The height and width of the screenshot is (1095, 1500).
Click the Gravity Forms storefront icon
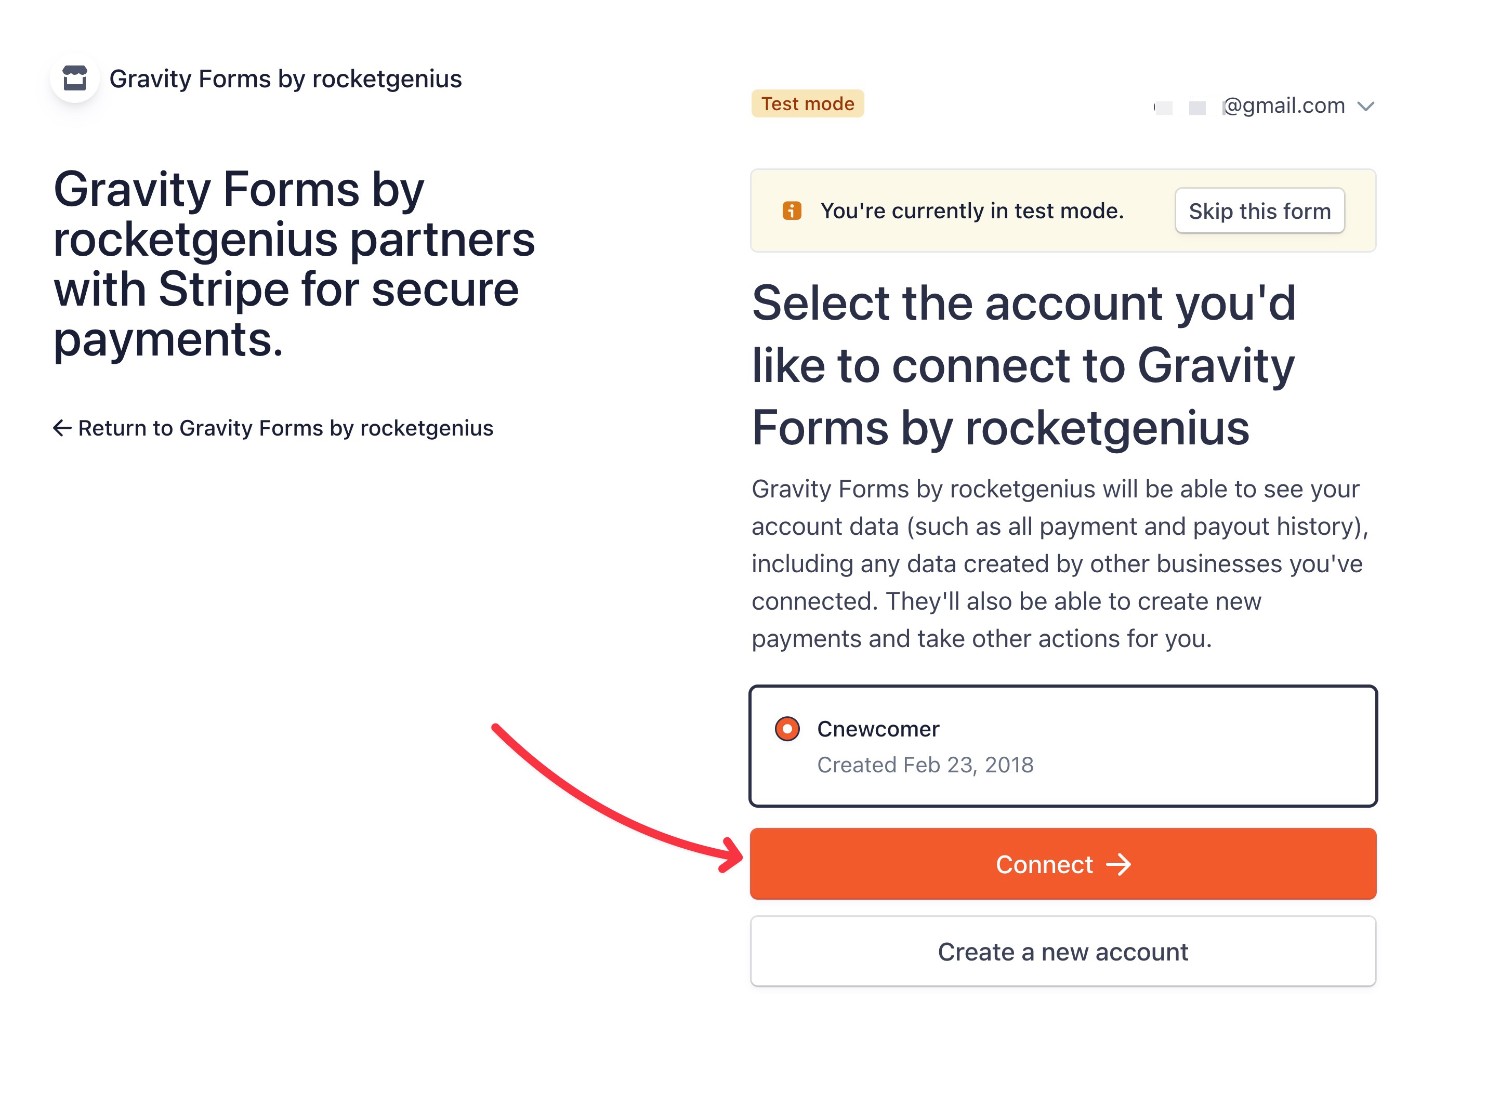pos(74,78)
